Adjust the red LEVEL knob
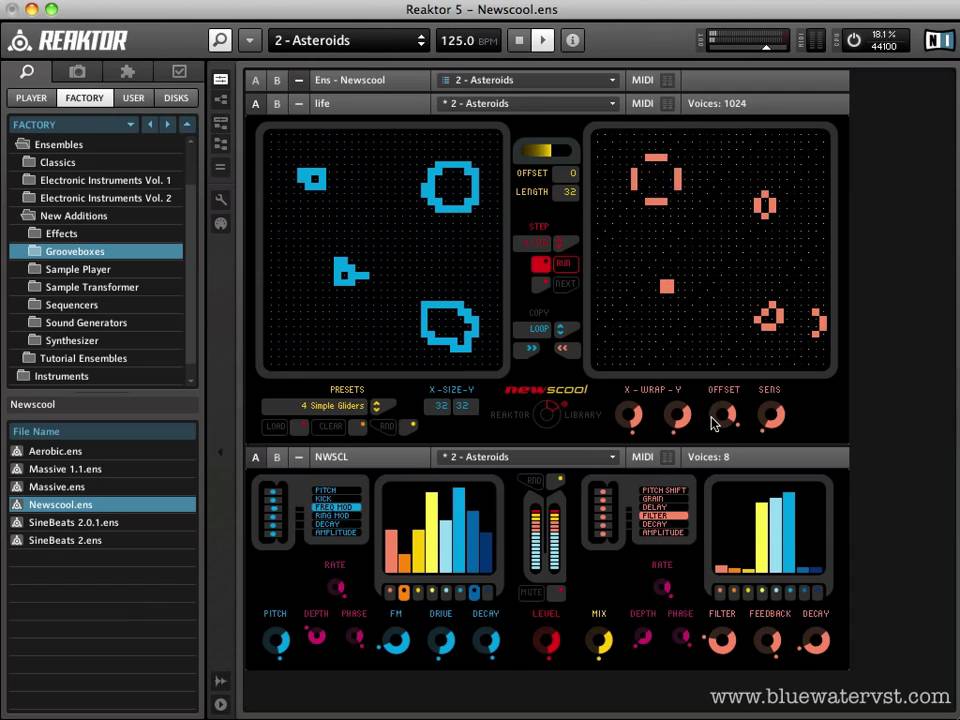Image resolution: width=960 pixels, height=720 pixels. click(546, 640)
